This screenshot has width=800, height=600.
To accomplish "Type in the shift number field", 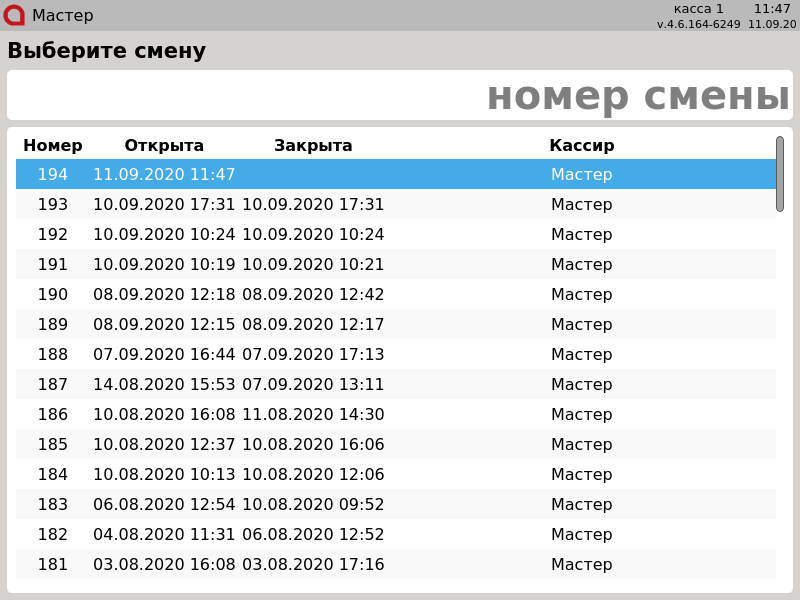I will coord(400,96).
